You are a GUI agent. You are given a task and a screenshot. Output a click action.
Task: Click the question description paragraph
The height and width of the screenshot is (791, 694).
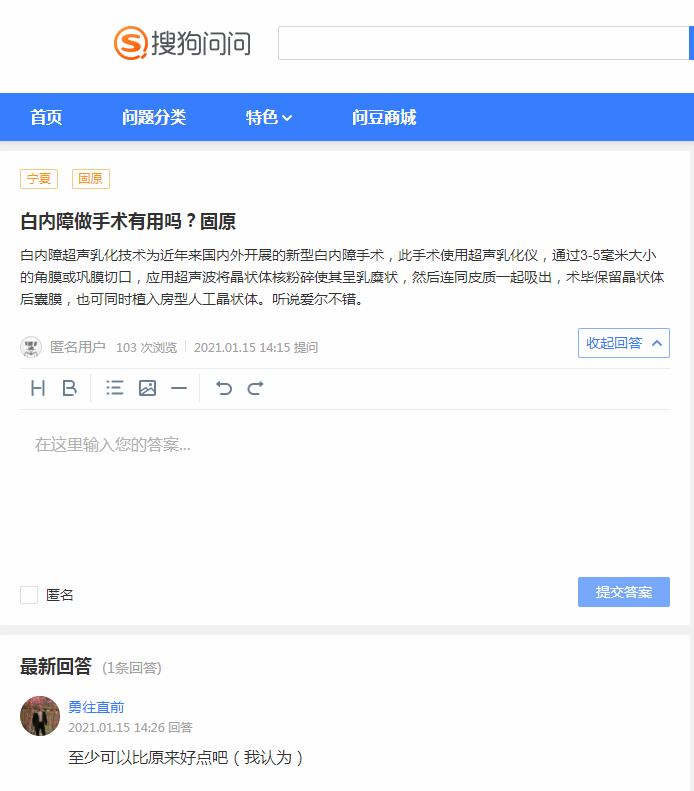(x=343, y=277)
